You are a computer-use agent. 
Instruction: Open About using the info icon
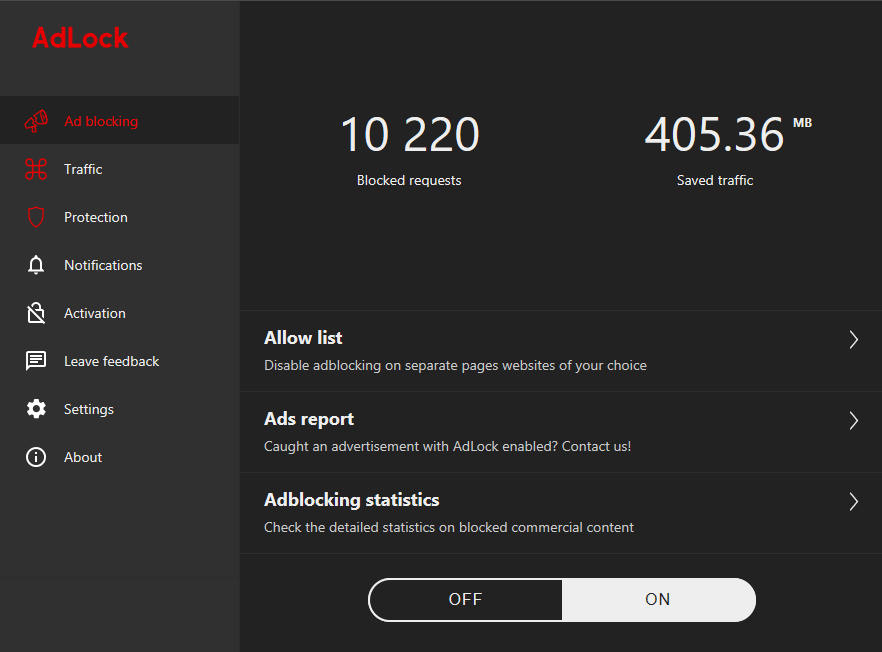click(x=36, y=456)
